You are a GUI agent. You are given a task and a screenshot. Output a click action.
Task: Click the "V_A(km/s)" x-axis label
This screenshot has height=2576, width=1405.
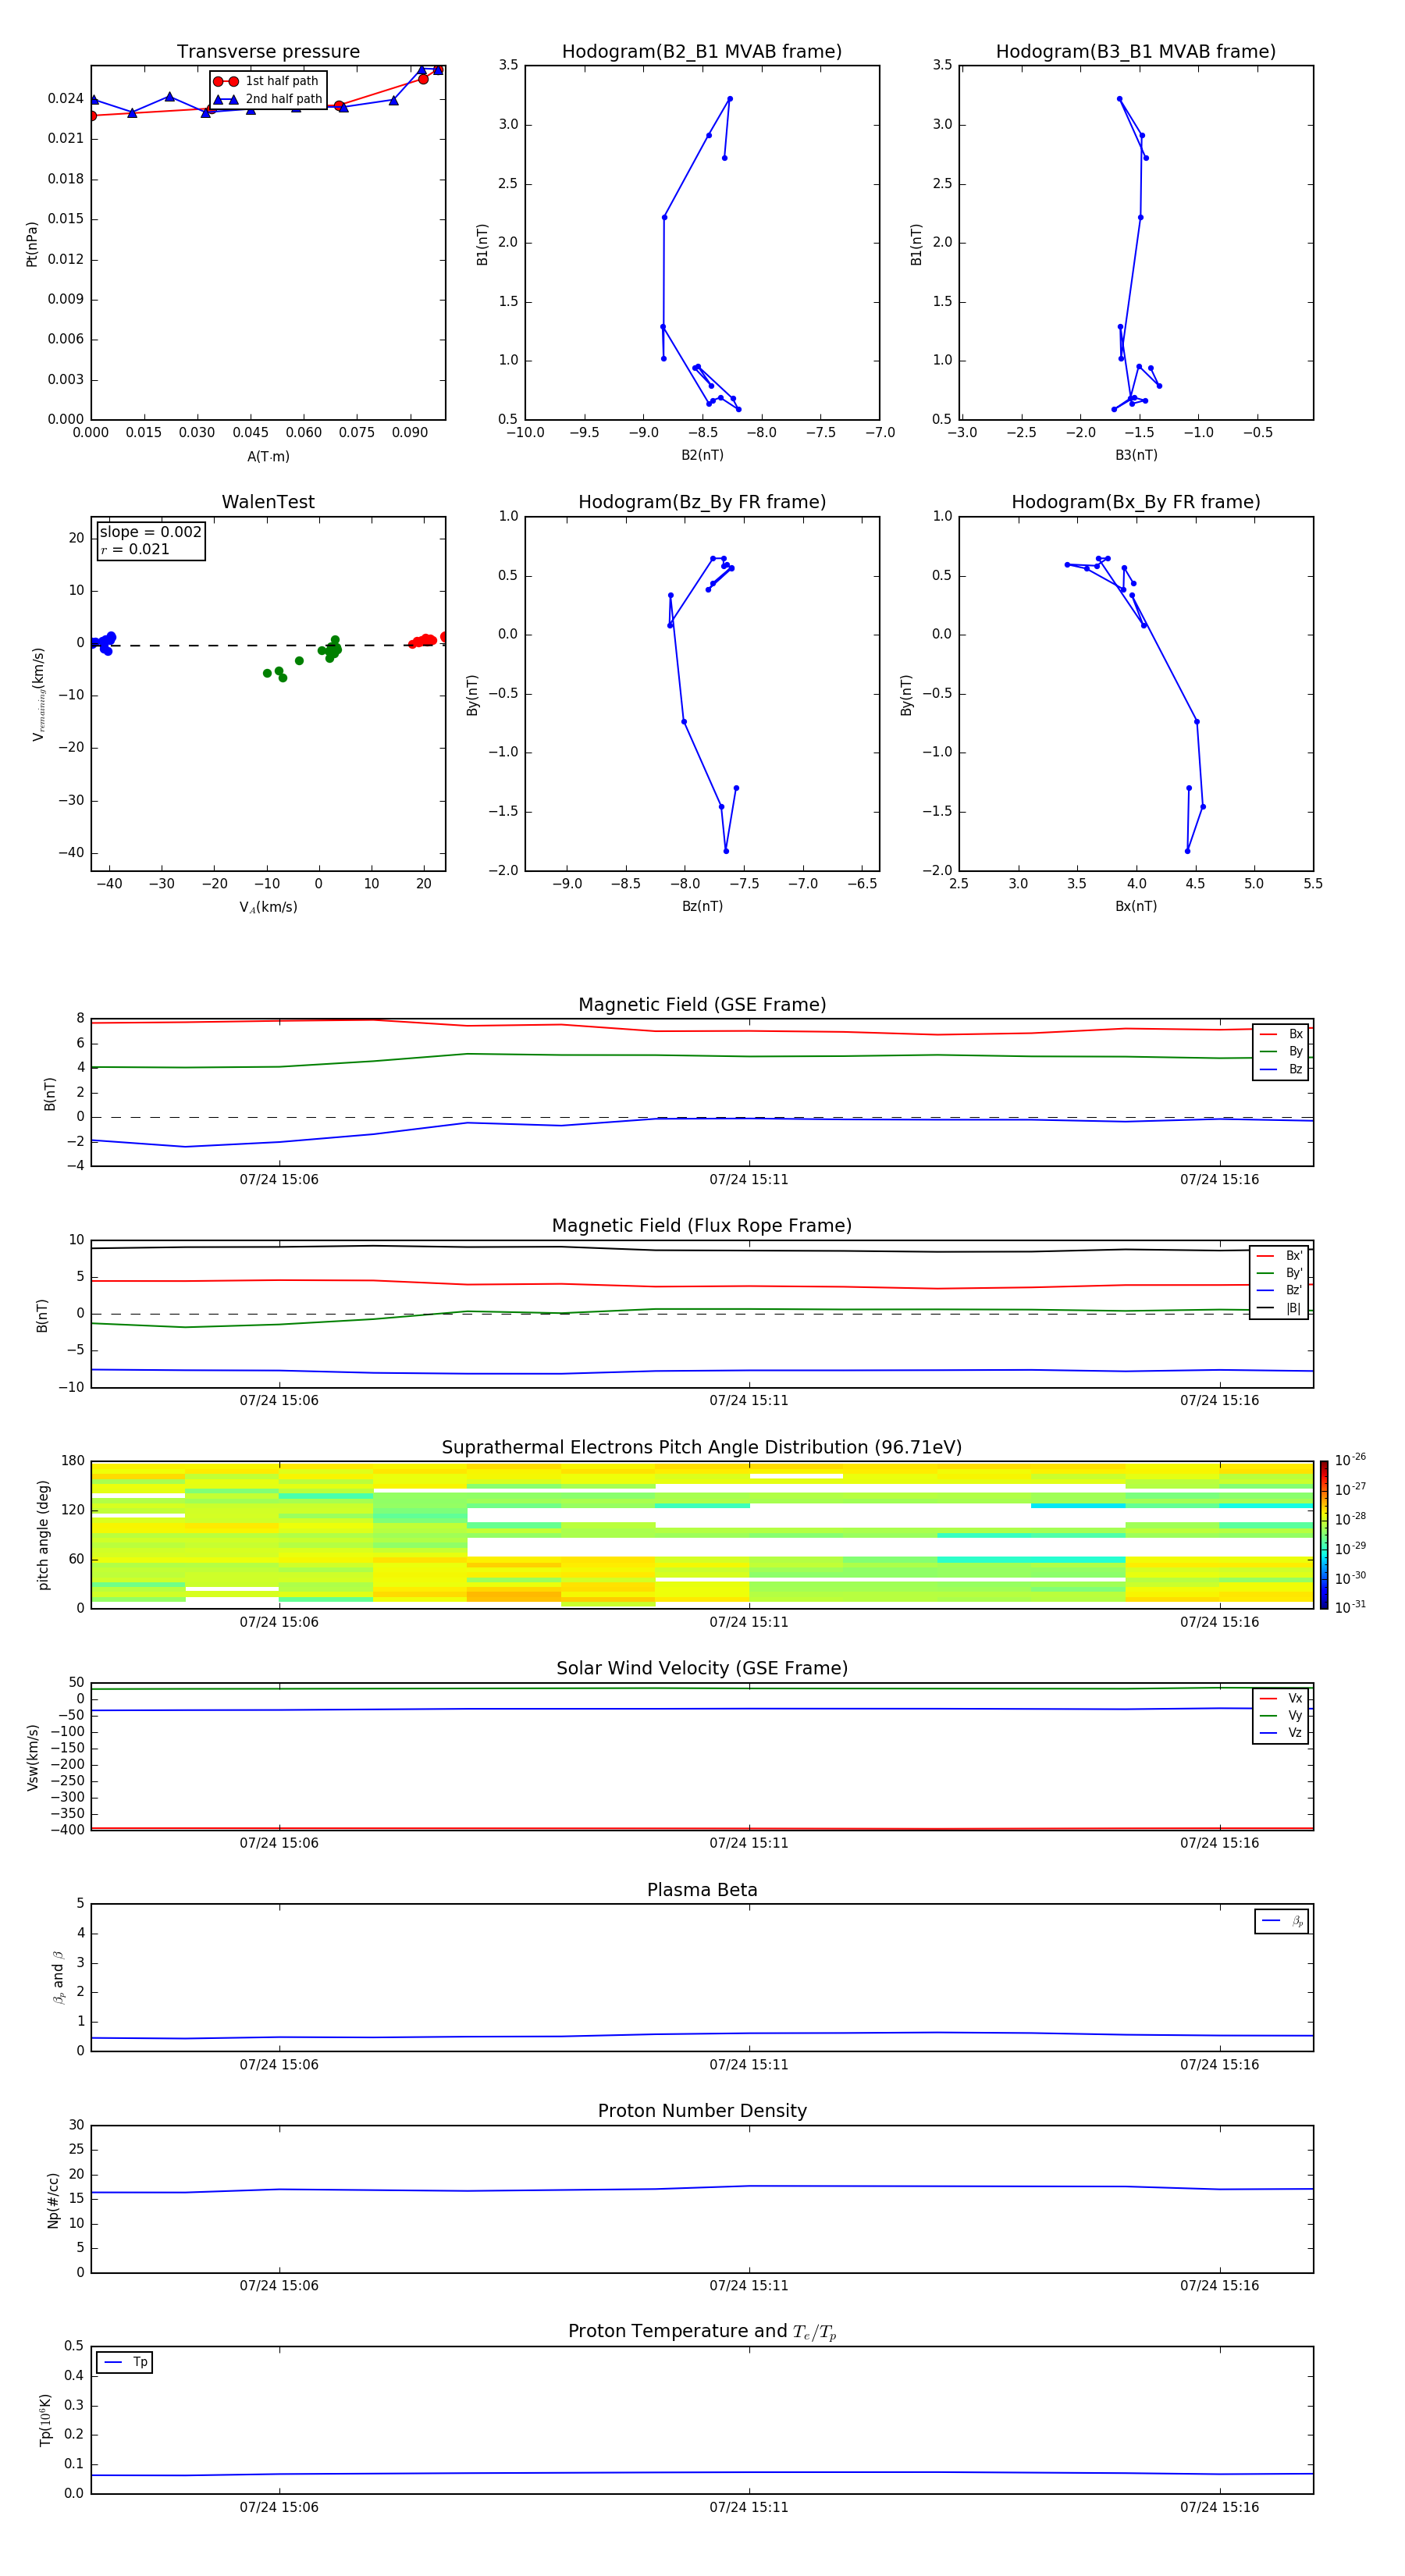coord(268,907)
